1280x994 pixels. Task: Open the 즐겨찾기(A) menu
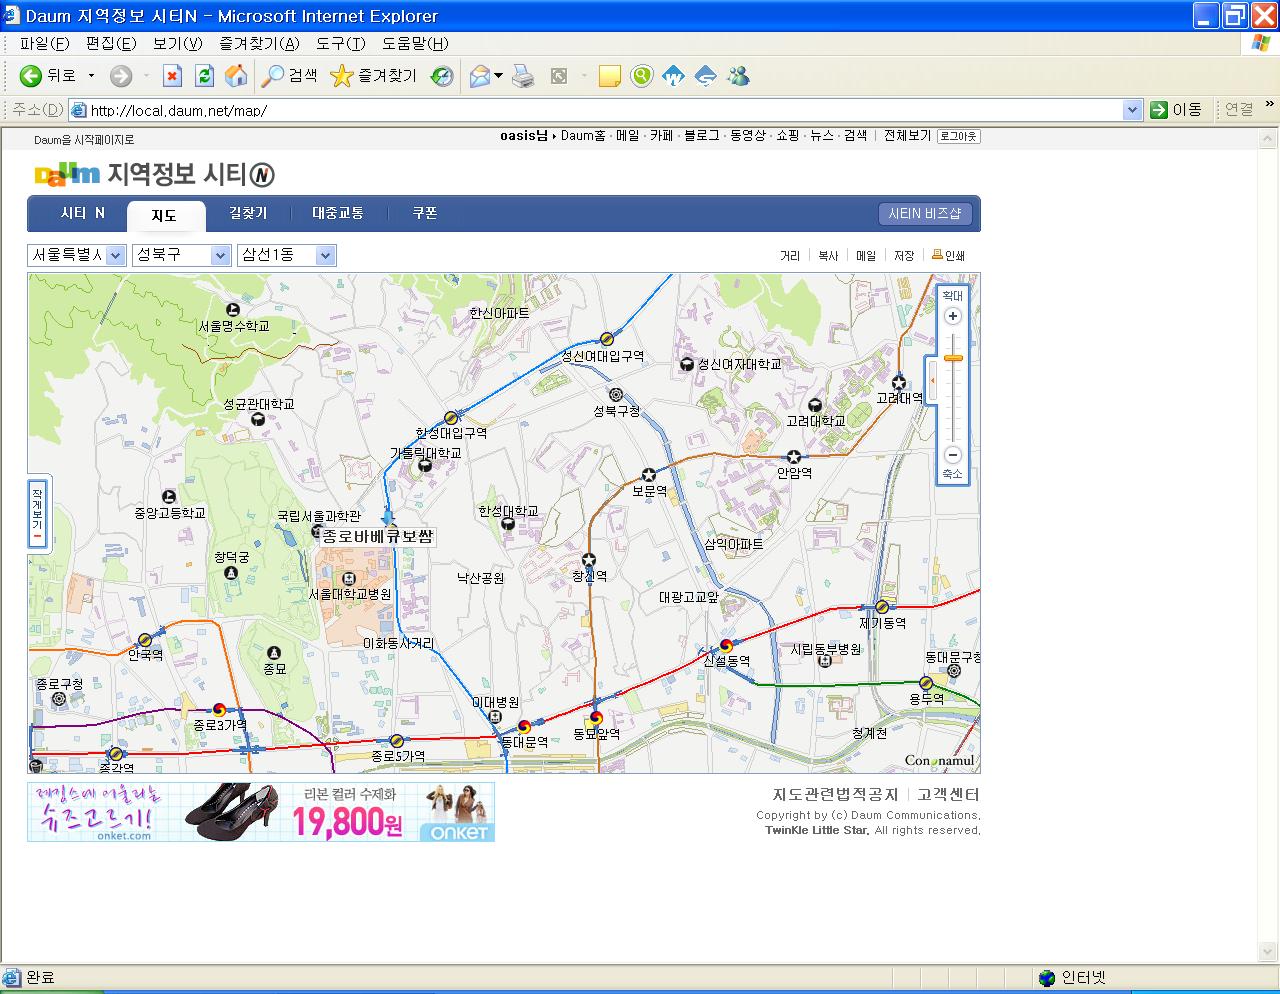(259, 43)
